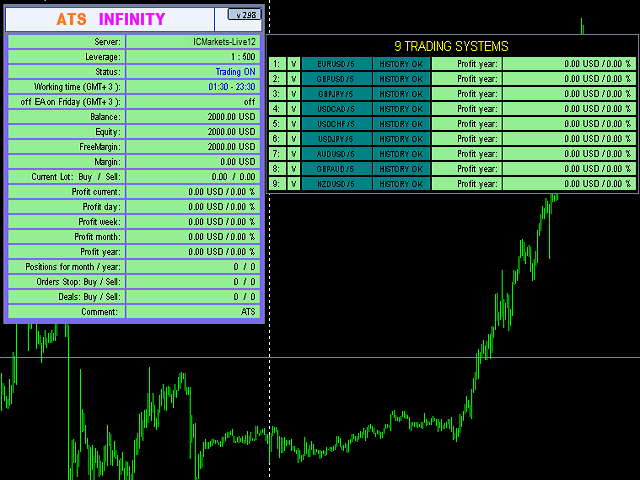
Task: Select the USDJPY /5 symbol button
Action: [x=336, y=139]
